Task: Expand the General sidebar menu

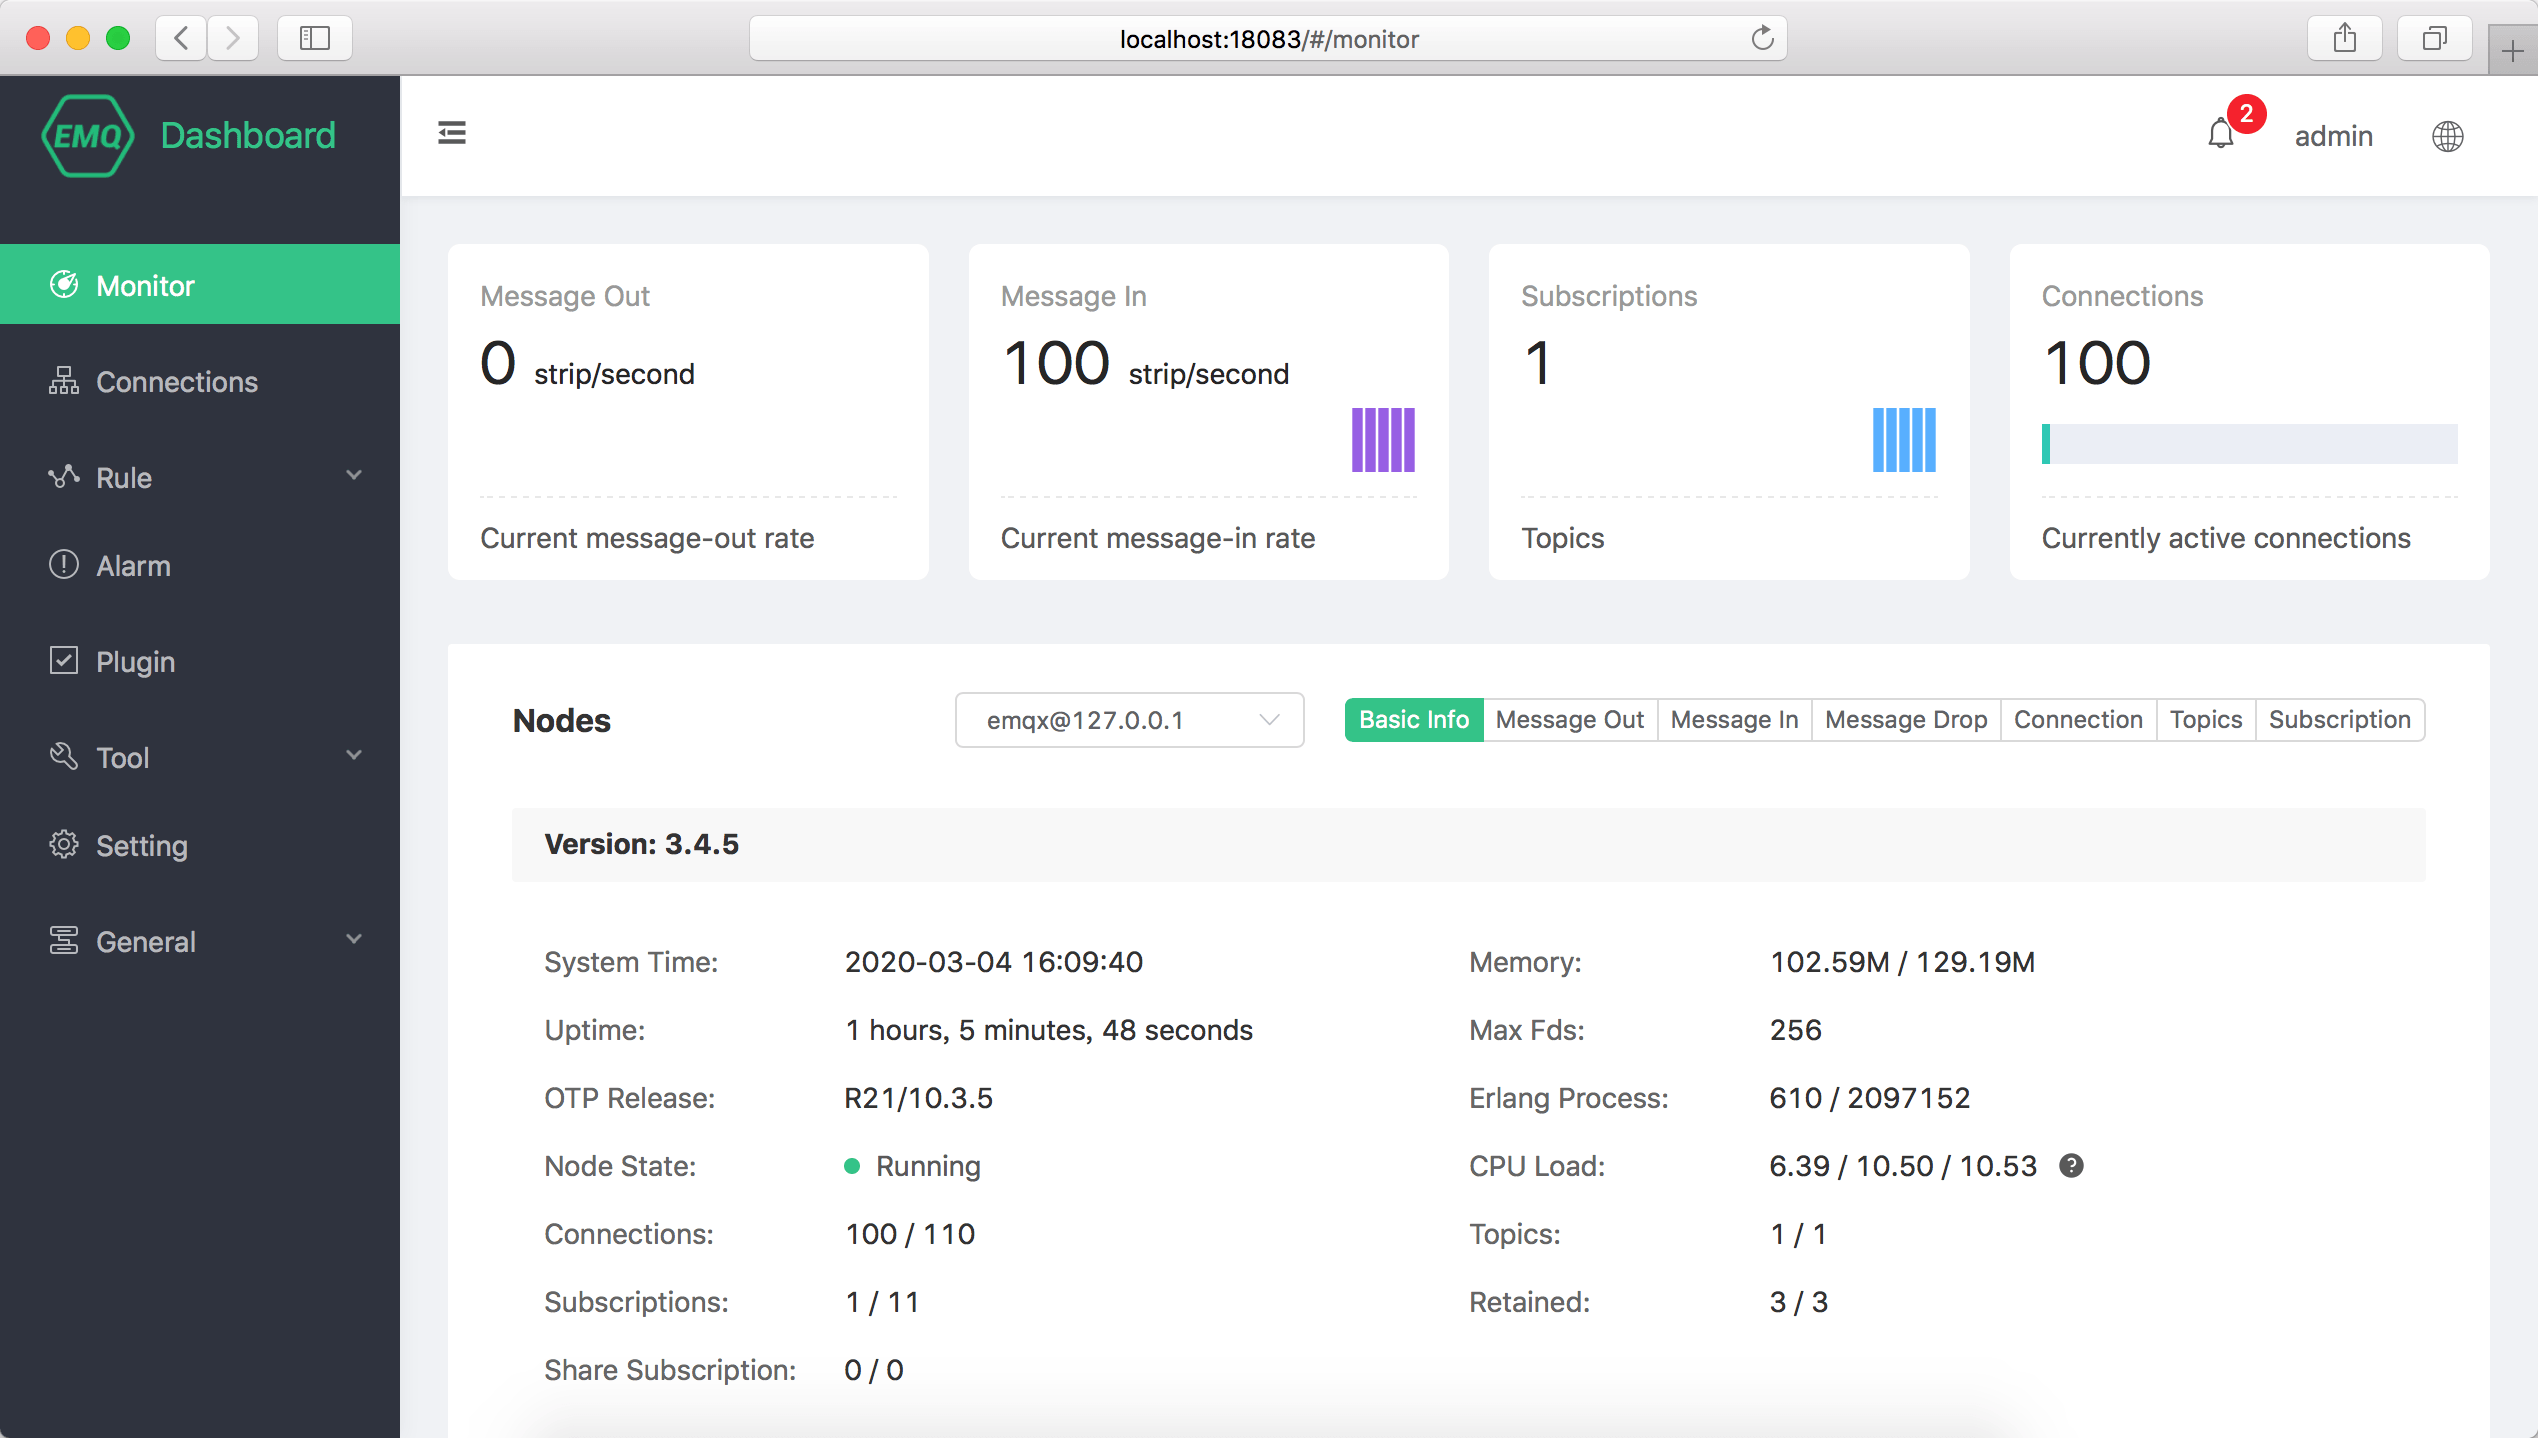Action: [x=200, y=942]
